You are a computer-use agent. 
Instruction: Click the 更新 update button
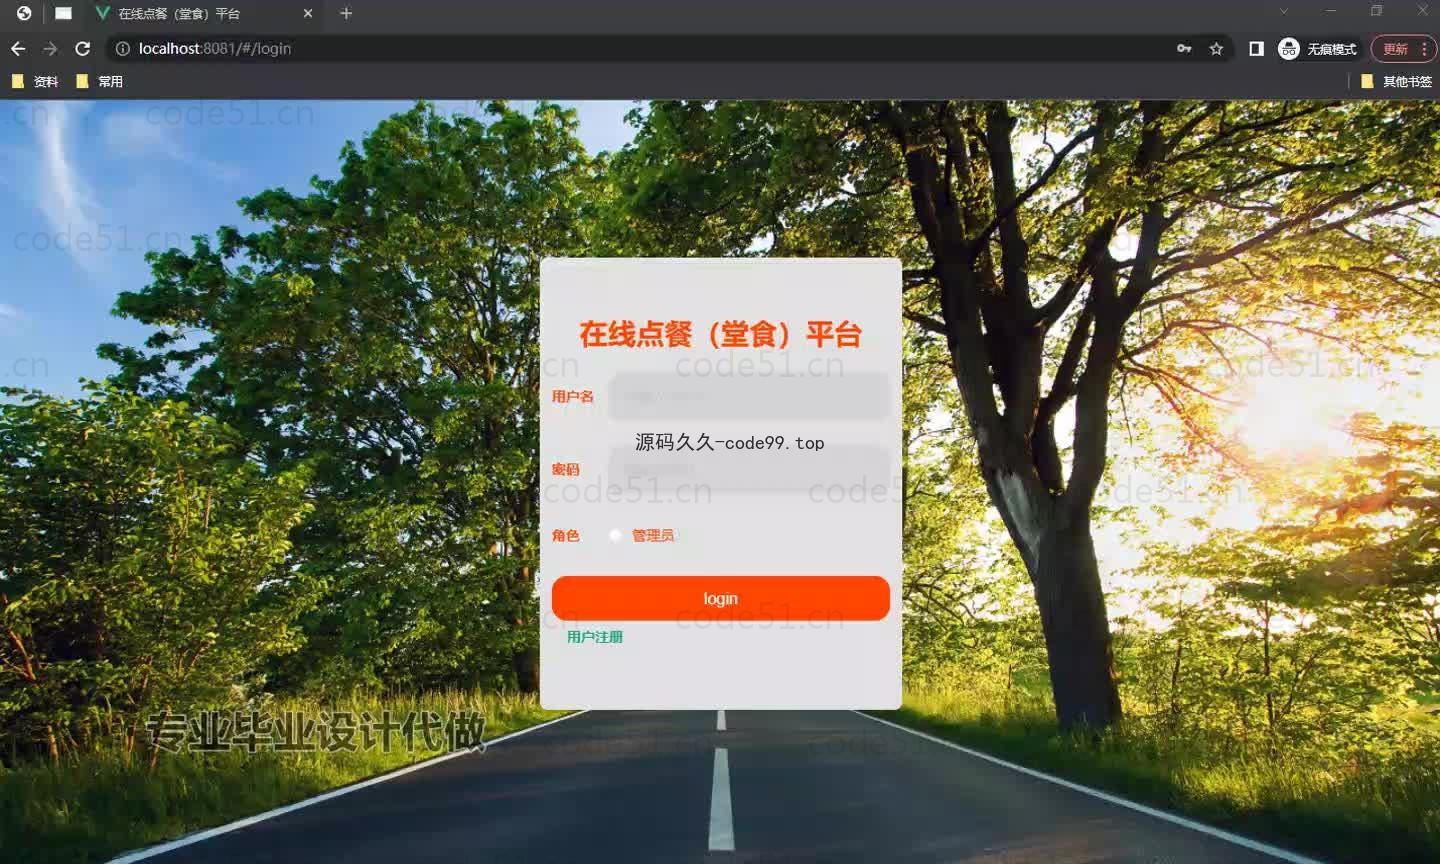pos(1403,48)
